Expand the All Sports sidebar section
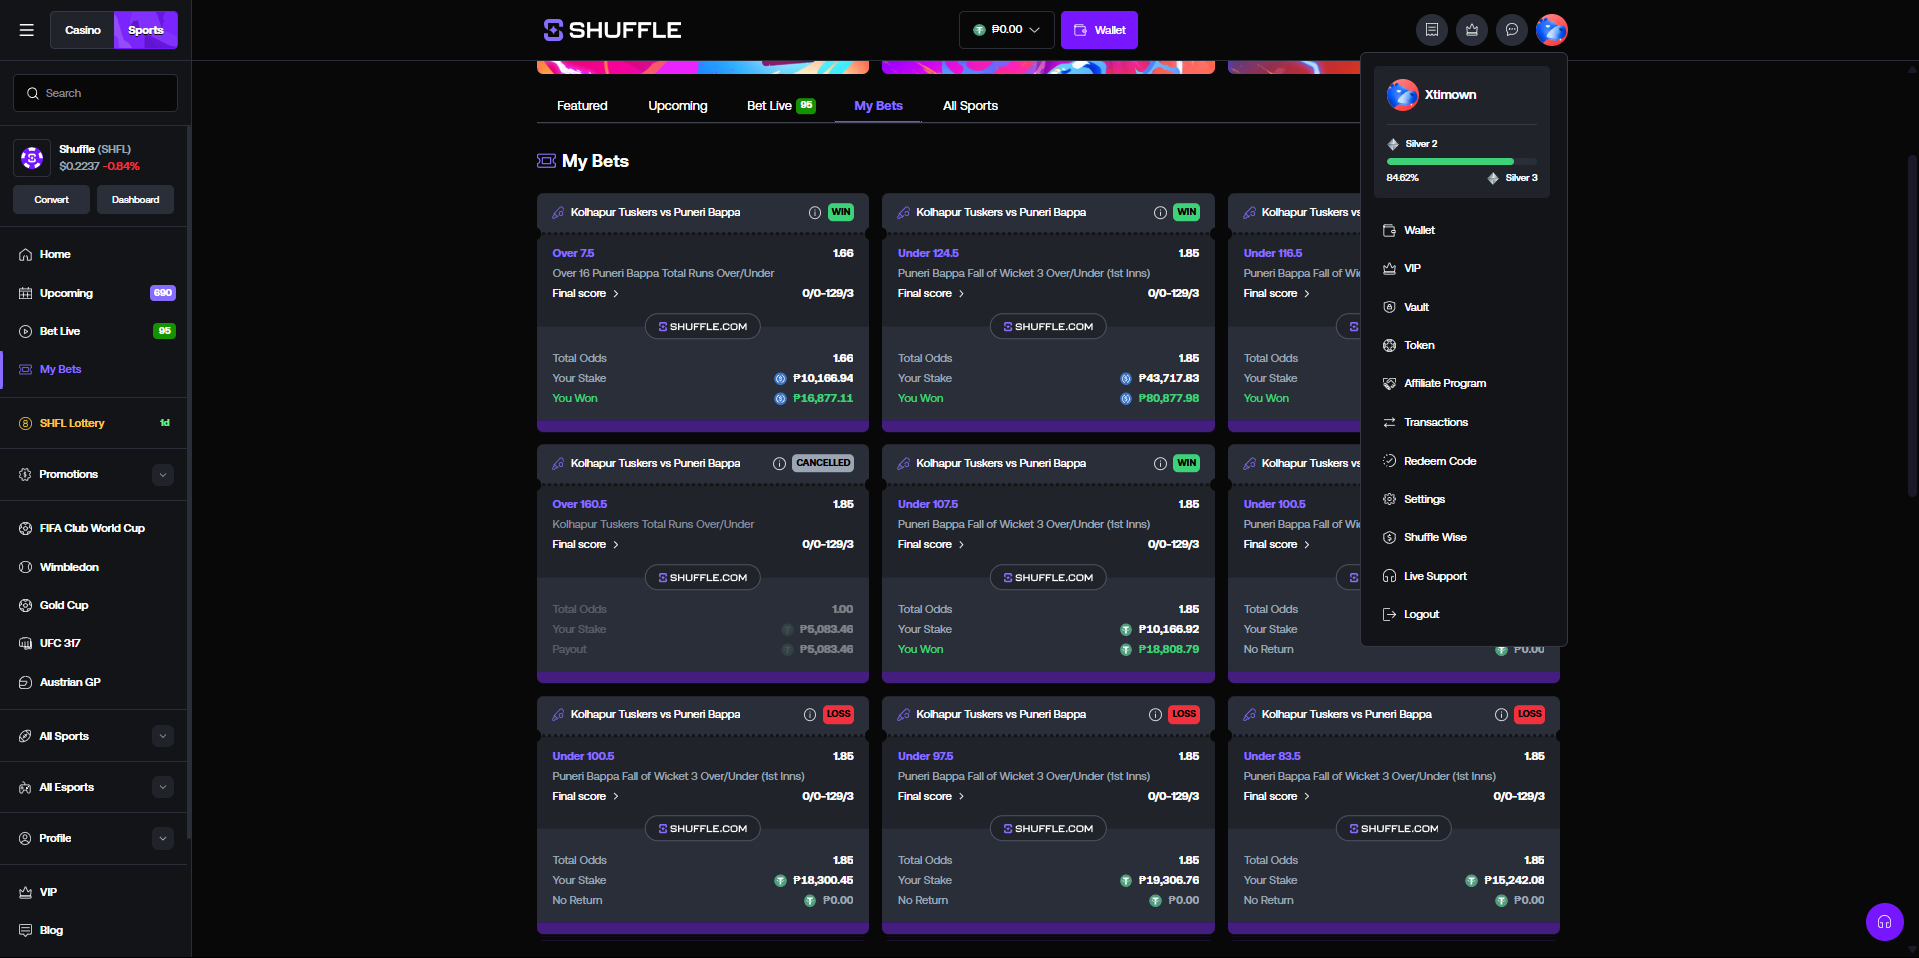This screenshot has width=1919, height=958. coord(163,736)
